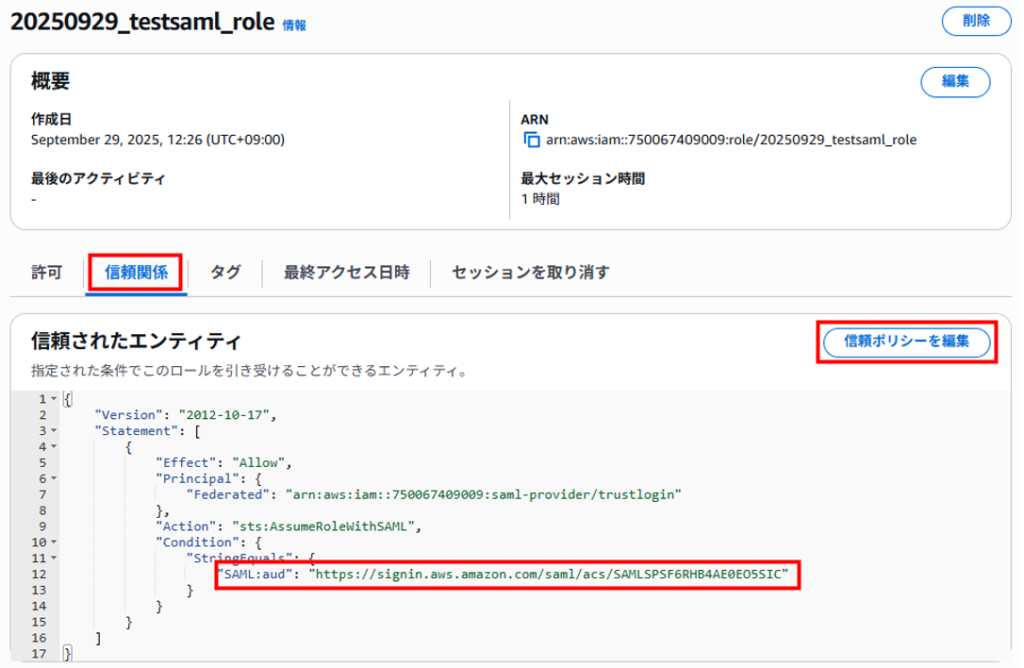Collapse the root JSON block at line 1
Viewport: 1024px width, 668px height.
coord(53,400)
